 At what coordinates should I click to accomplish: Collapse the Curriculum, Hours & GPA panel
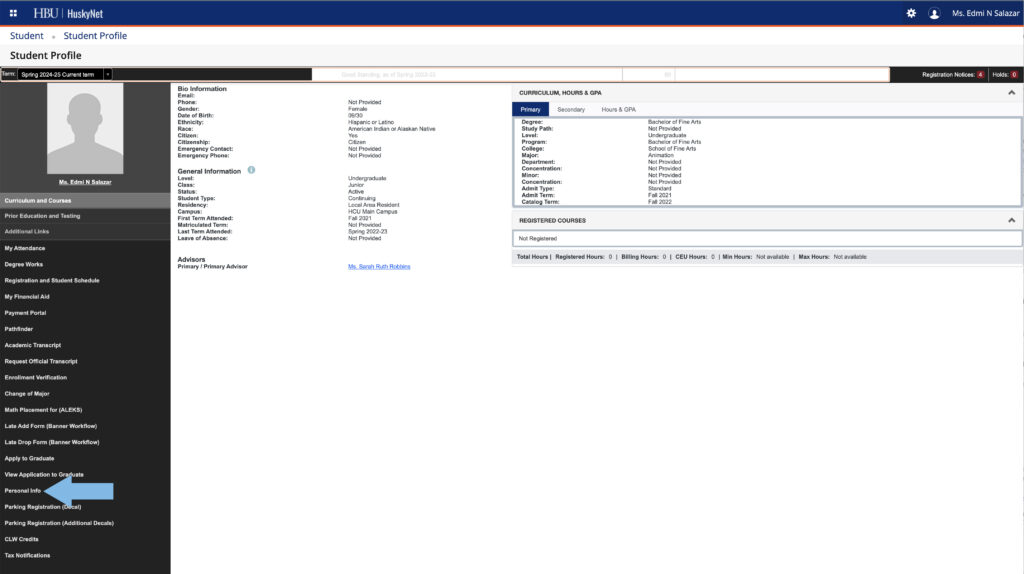pos(1011,93)
